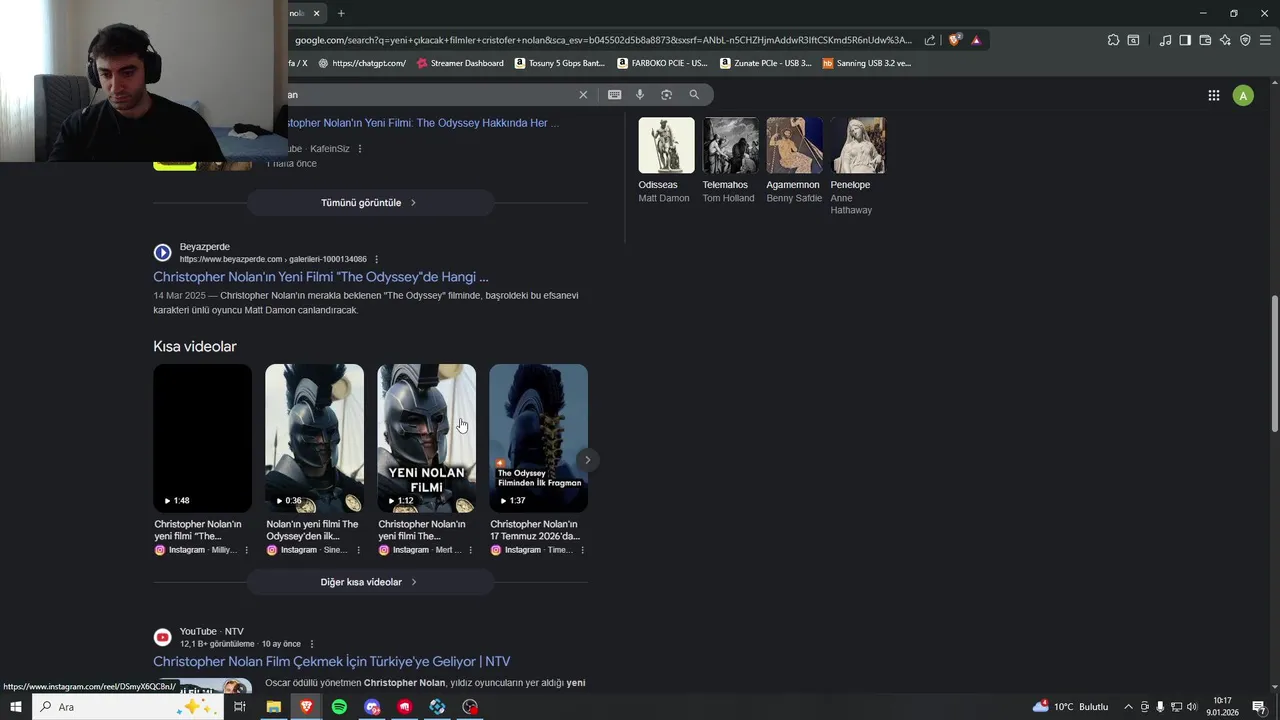The image size is (1280, 720).
Task: Open the Brave VPN shield icon
Action: coord(1245,40)
